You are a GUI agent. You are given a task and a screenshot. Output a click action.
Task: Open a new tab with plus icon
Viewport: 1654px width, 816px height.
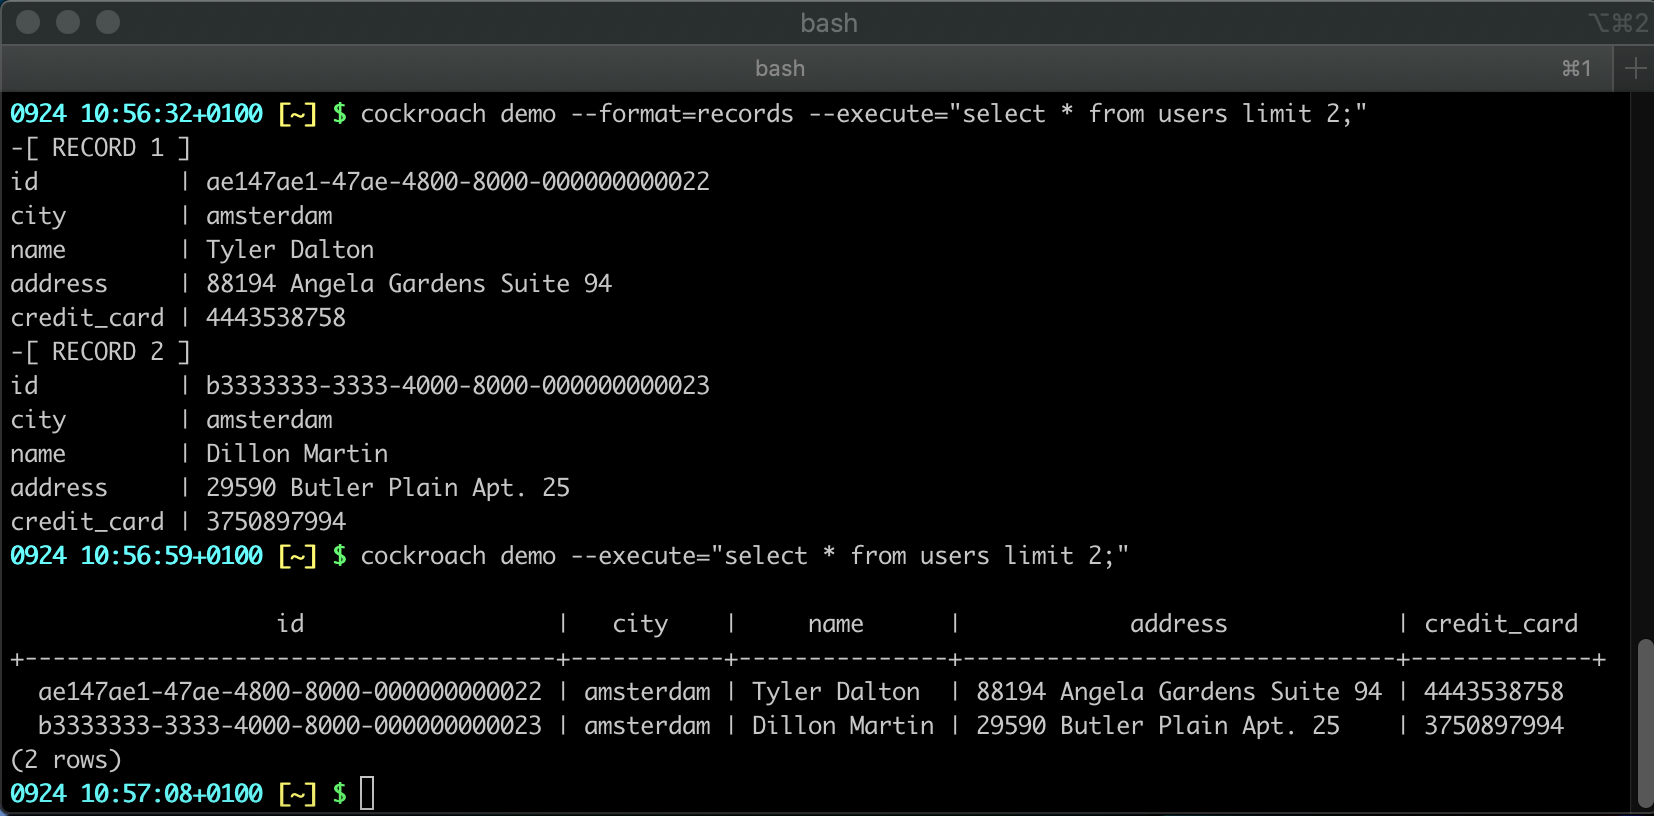pos(1635,68)
